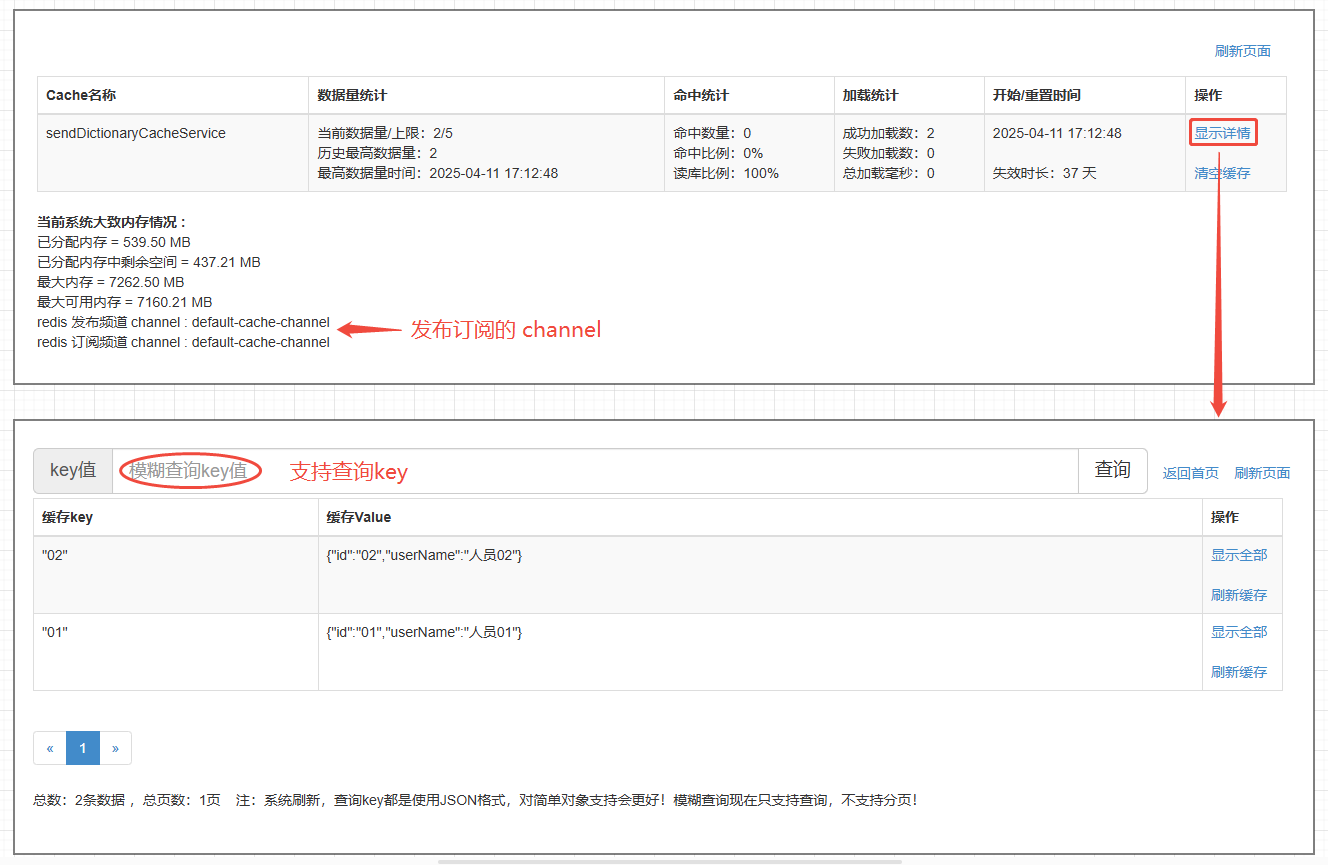This screenshot has height=865, width=1328.
Task: Click the 最大内存 = 7262.50 MB line
Action: [111, 282]
